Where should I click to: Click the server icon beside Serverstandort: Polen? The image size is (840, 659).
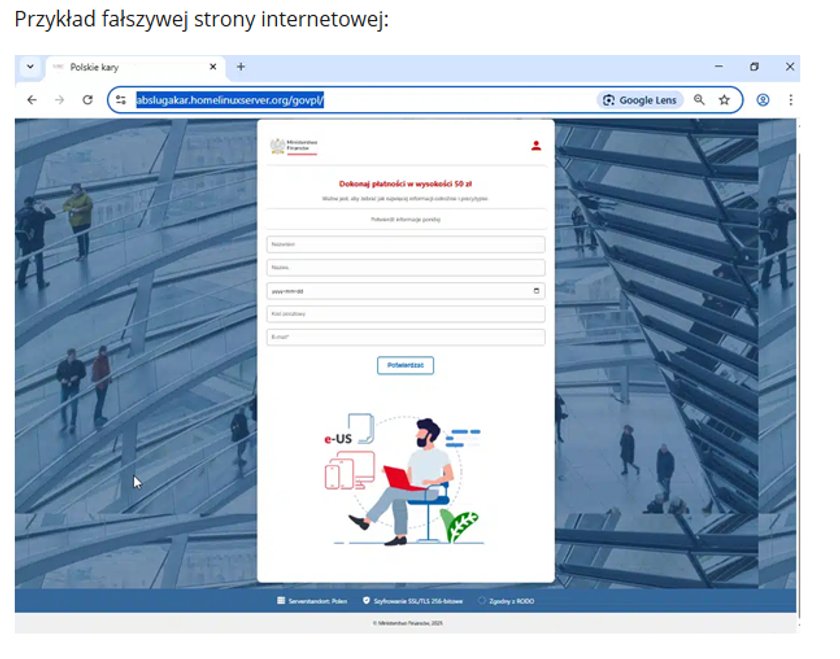coord(280,599)
